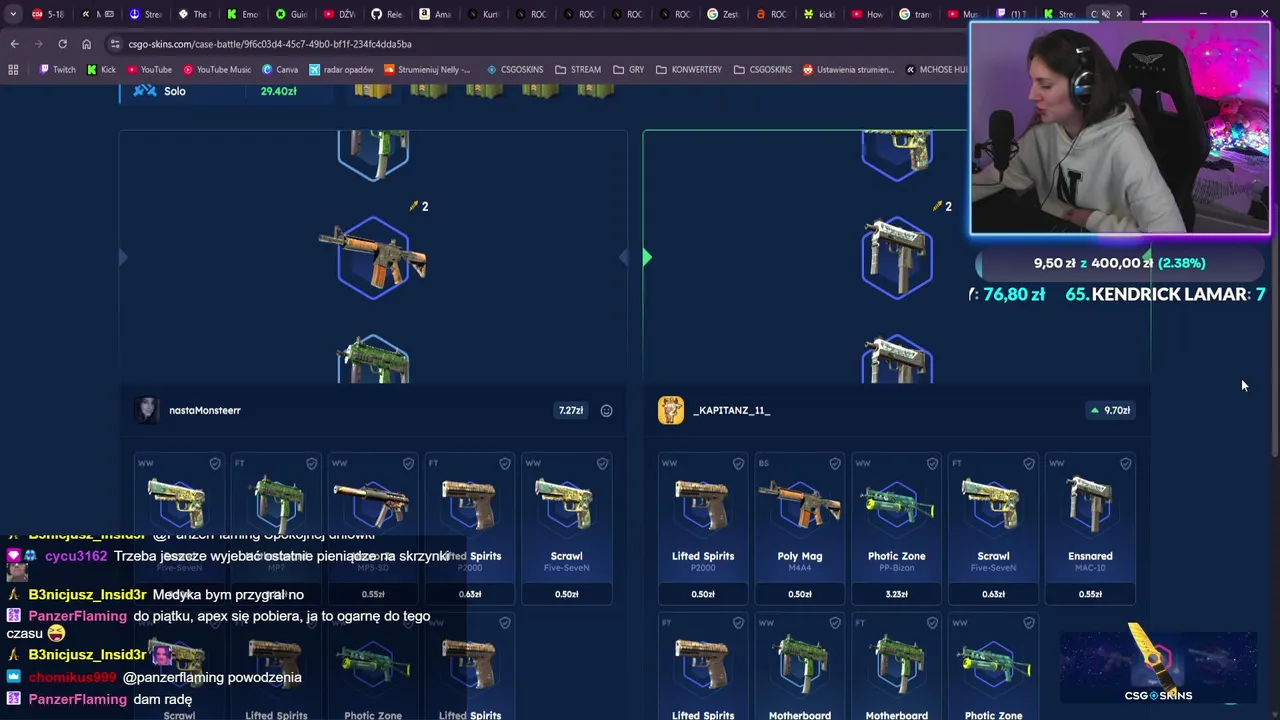Open the emoji reaction icon beside nastaMonsteerr
This screenshot has height=720, width=1280.
[x=606, y=410]
